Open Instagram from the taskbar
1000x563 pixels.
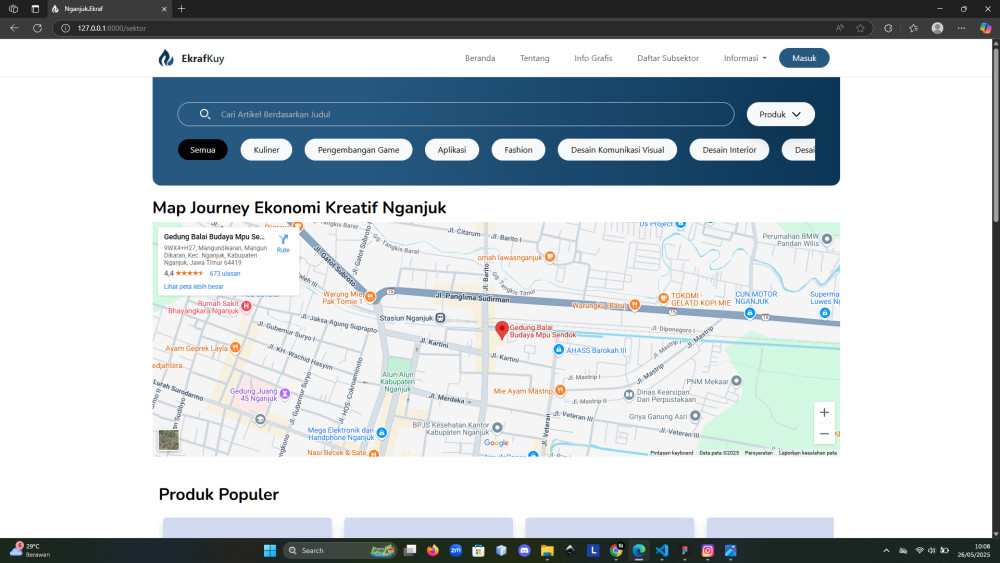coord(707,550)
